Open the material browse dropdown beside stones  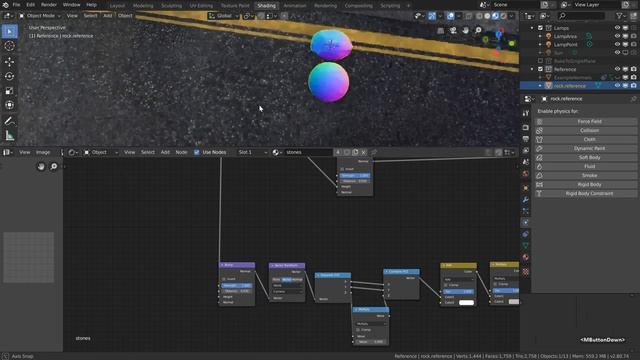277,152
